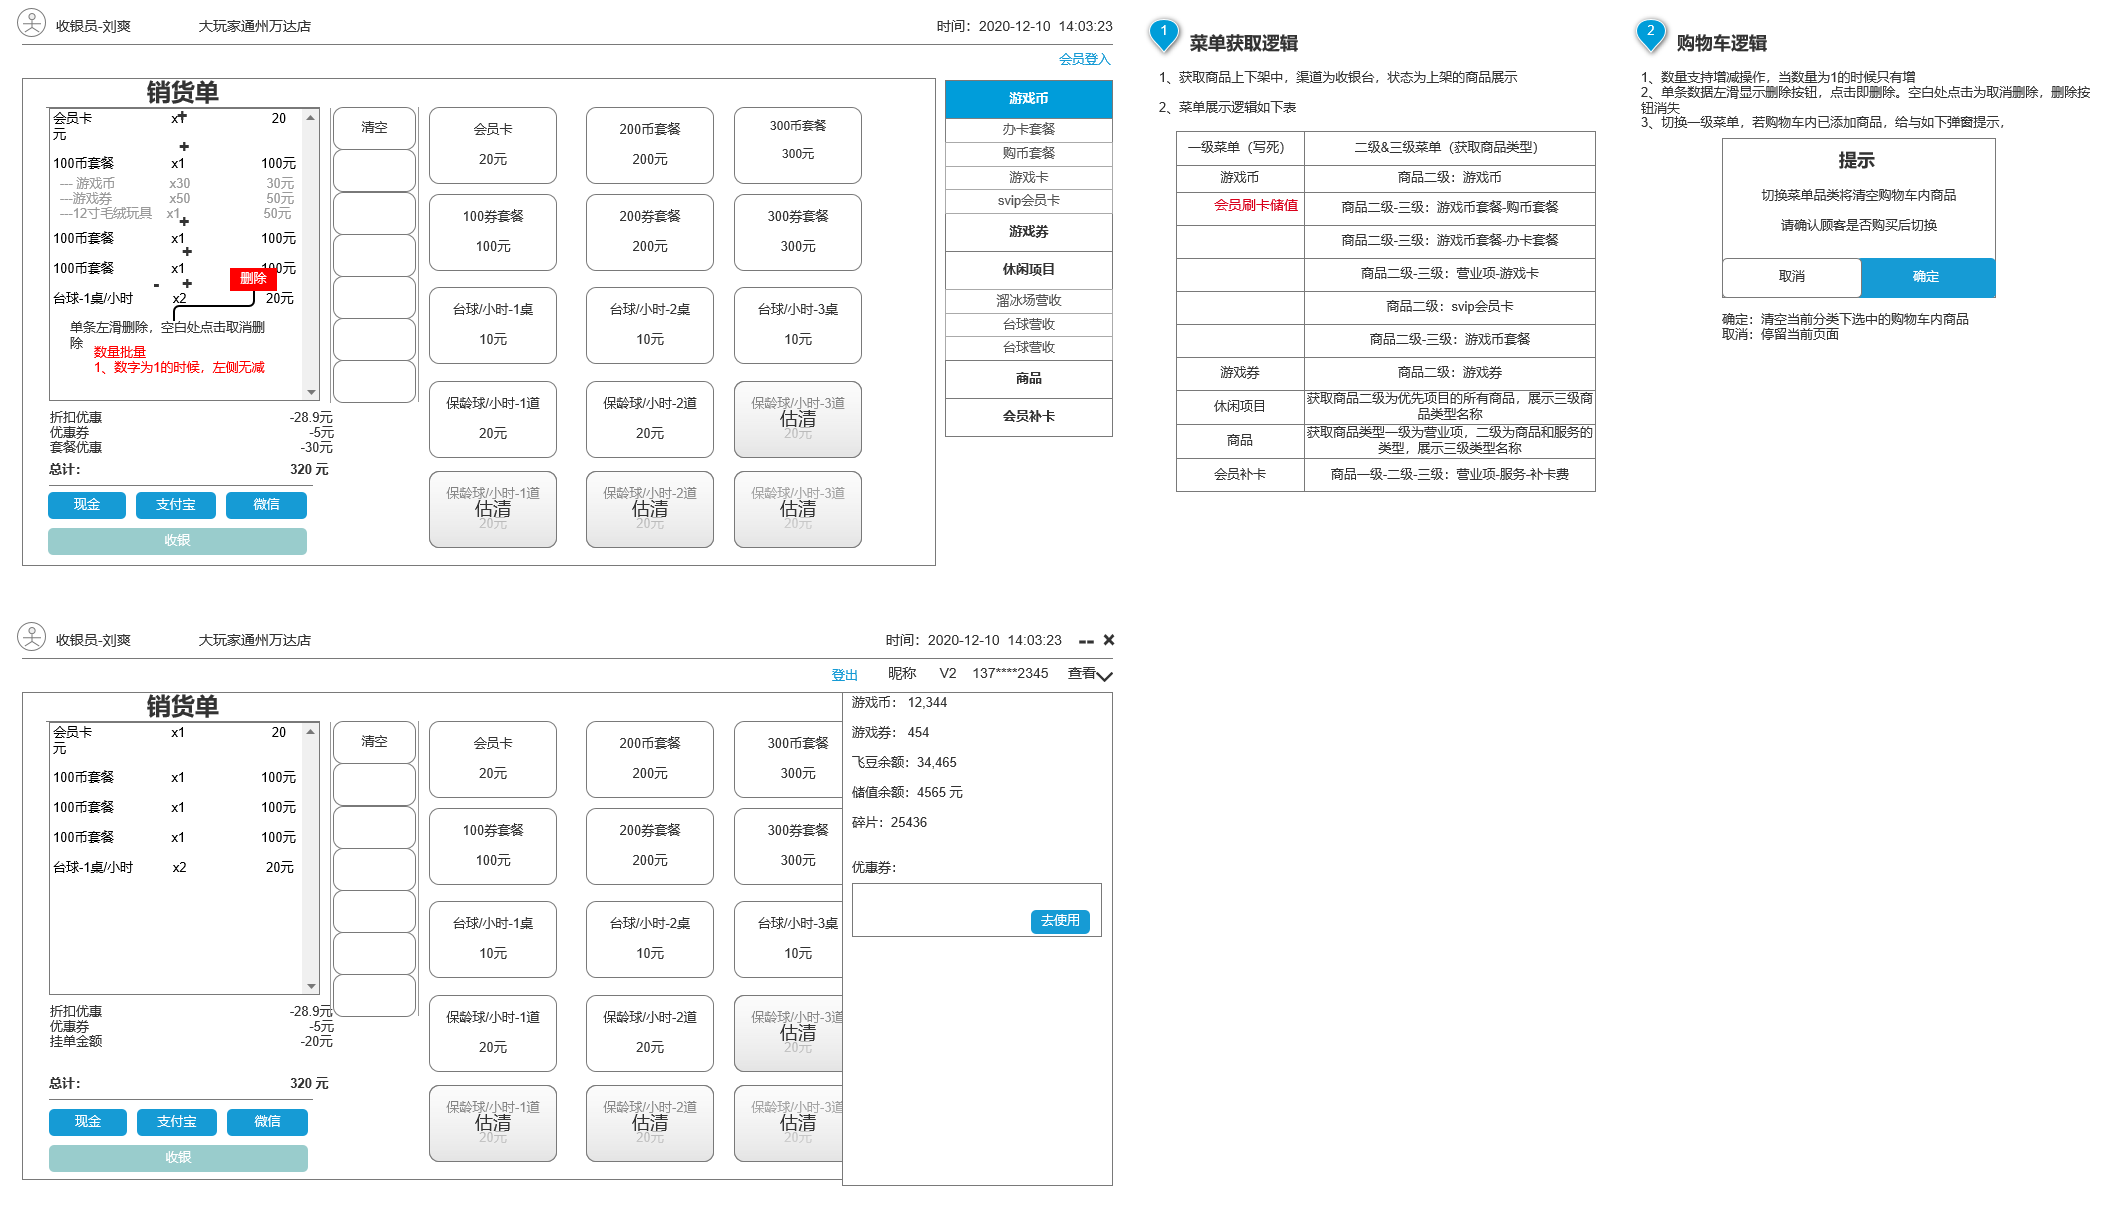Add 100券套餐 product in logged-out screen
2102x1218 pixels.
click(x=492, y=232)
